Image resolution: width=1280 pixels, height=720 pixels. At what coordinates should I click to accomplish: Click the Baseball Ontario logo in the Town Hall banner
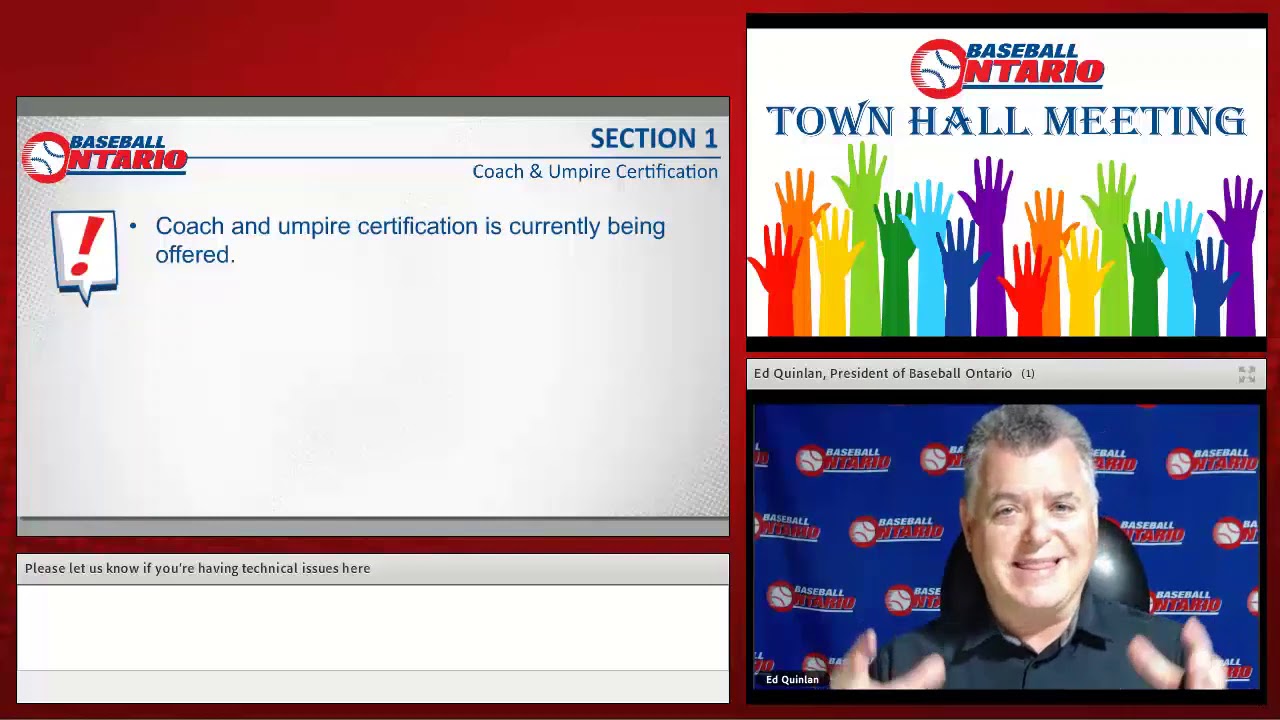click(1007, 68)
